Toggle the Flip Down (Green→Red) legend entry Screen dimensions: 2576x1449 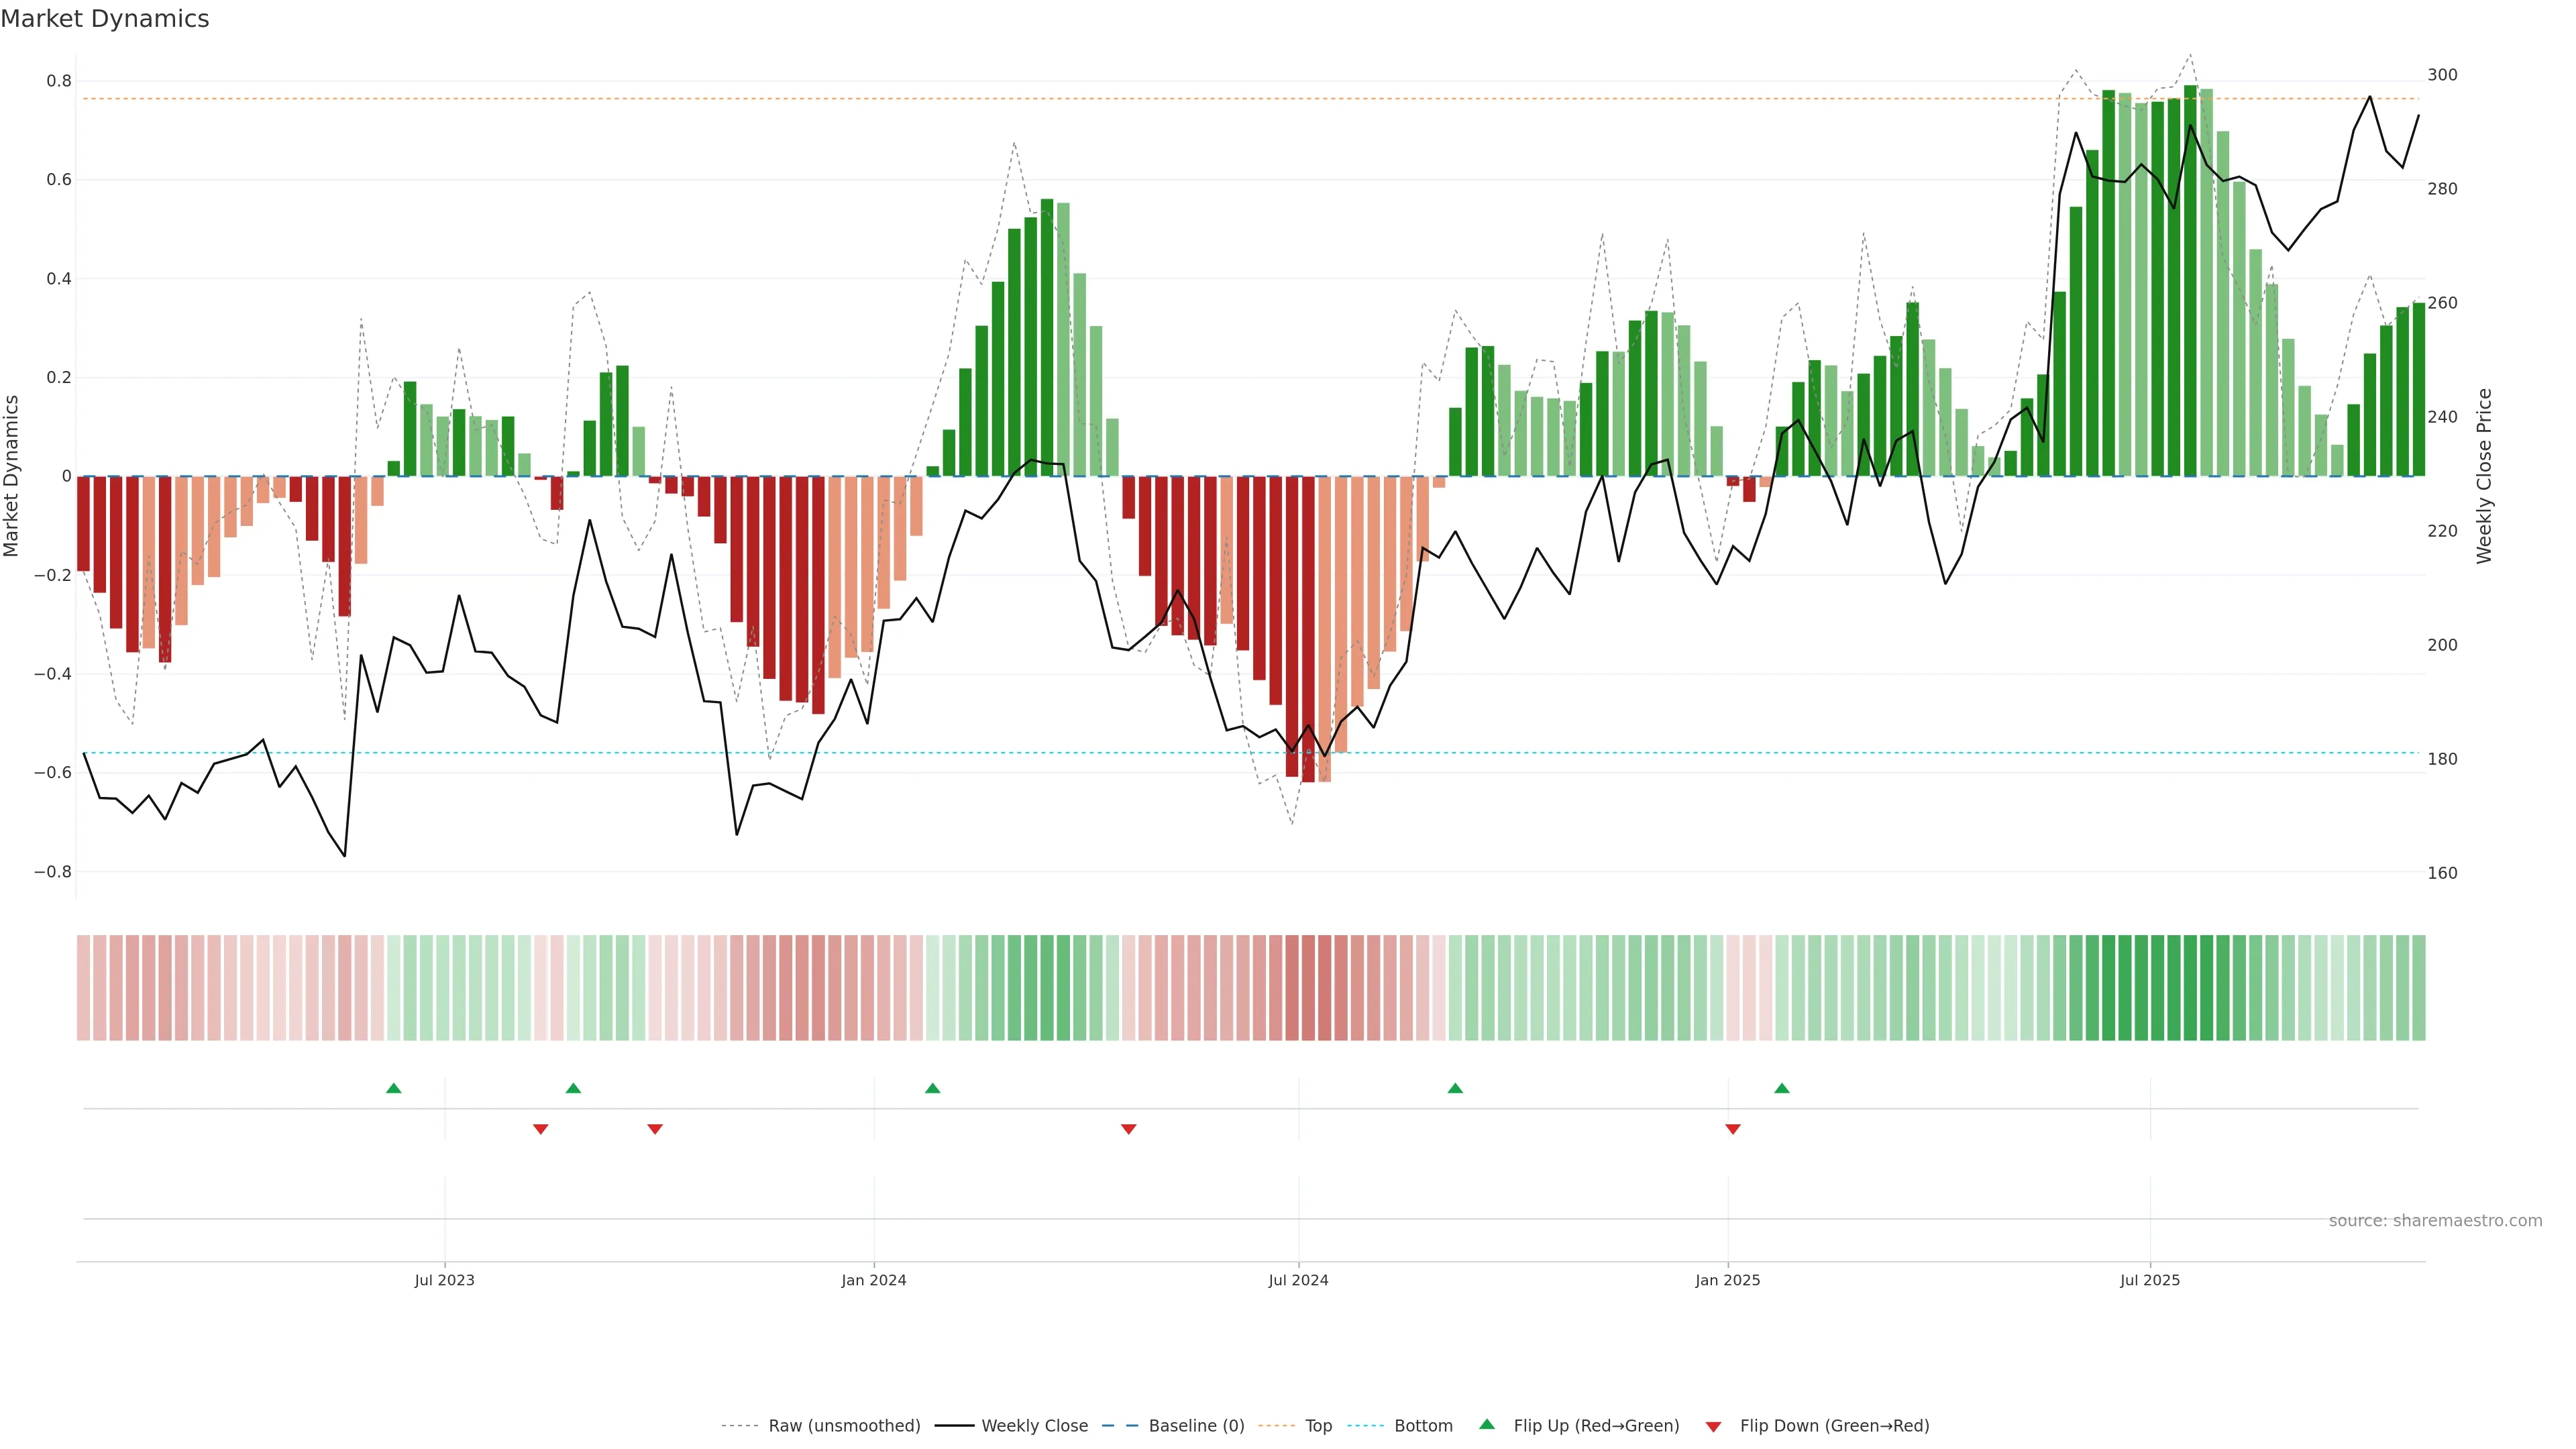coord(1834,1426)
